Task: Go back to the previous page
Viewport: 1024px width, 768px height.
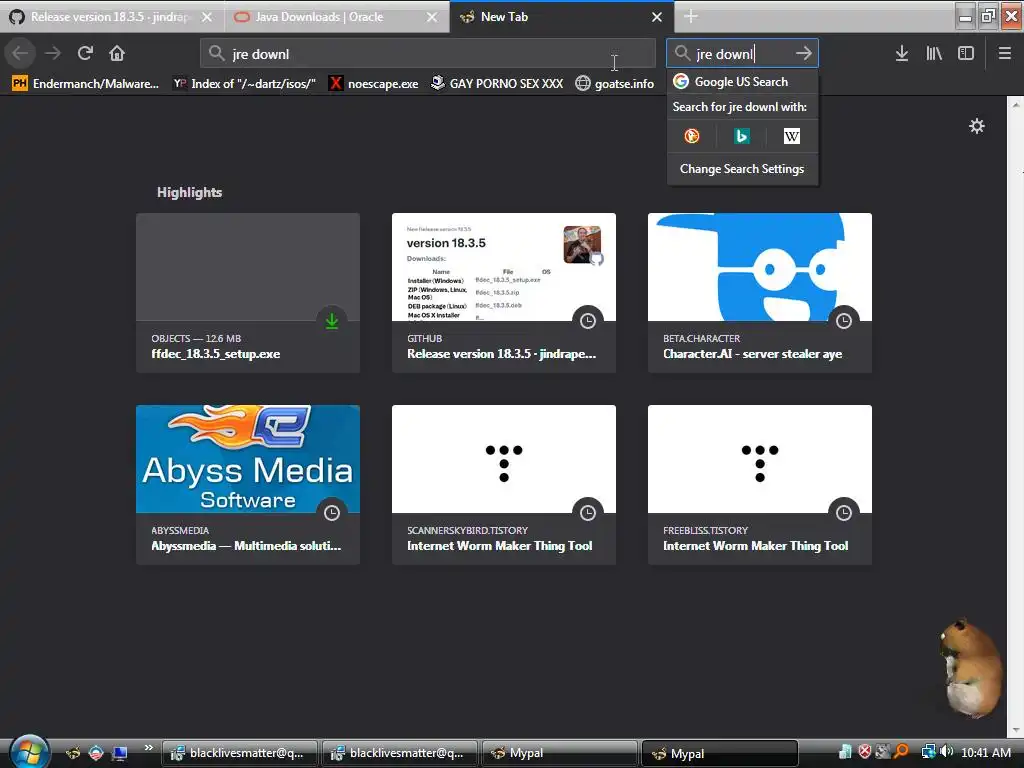Action: point(20,53)
